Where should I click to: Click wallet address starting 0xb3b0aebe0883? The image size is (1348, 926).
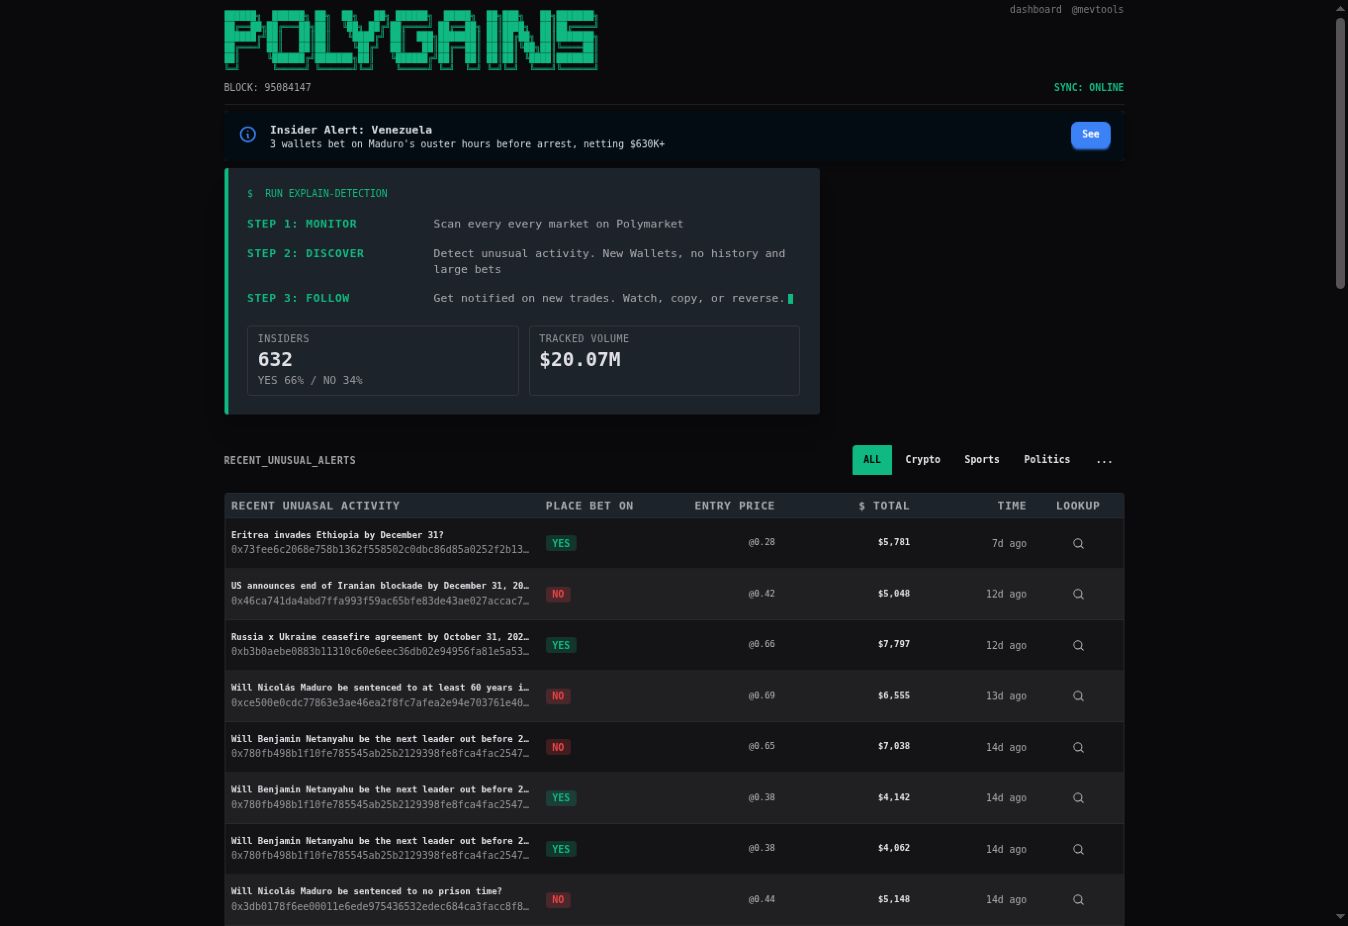[380, 652]
